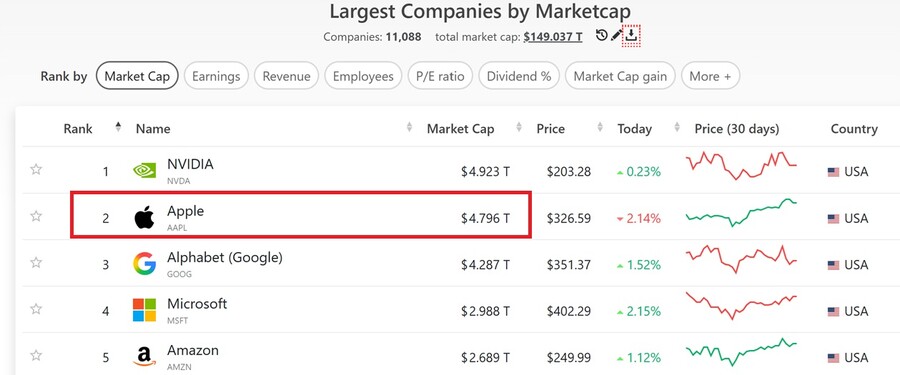The image size is (900, 375).
Task: Sort using the Today column arrows
Action: point(677,127)
